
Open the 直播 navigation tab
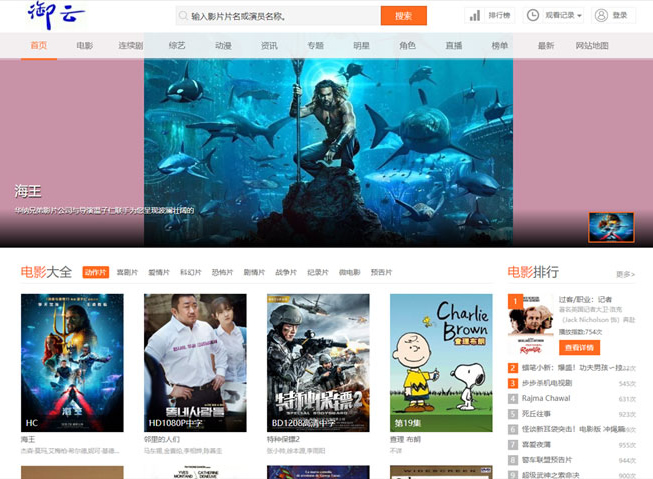click(x=454, y=45)
